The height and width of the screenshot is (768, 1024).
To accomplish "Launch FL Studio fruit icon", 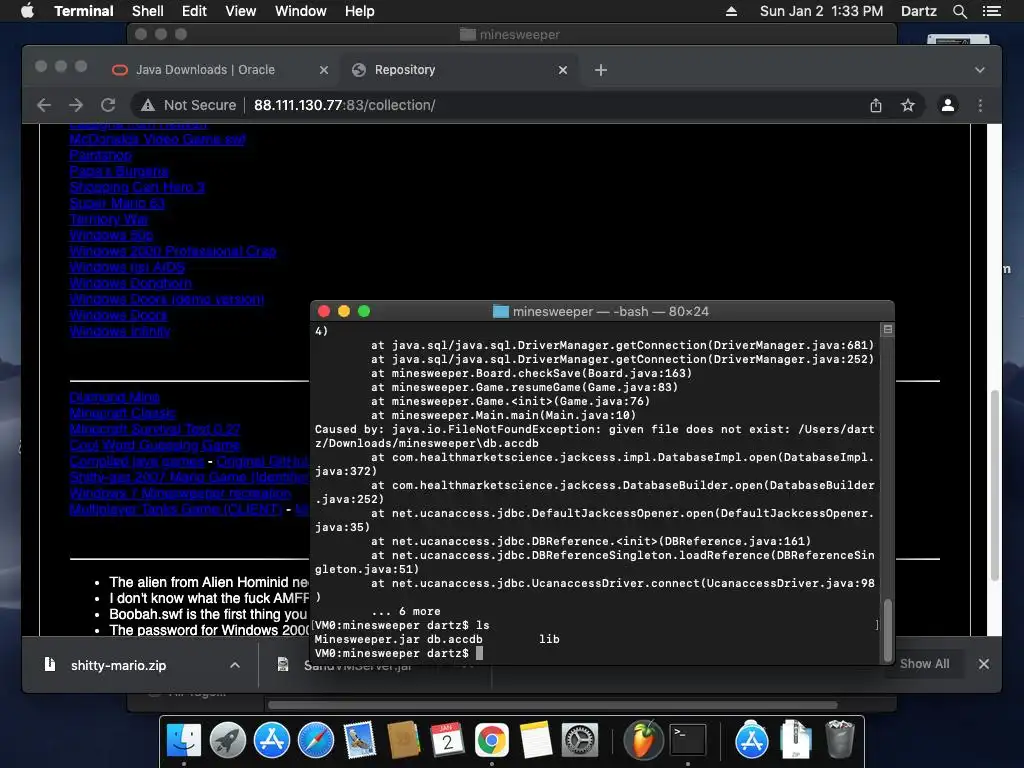I will [x=643, y=740].
